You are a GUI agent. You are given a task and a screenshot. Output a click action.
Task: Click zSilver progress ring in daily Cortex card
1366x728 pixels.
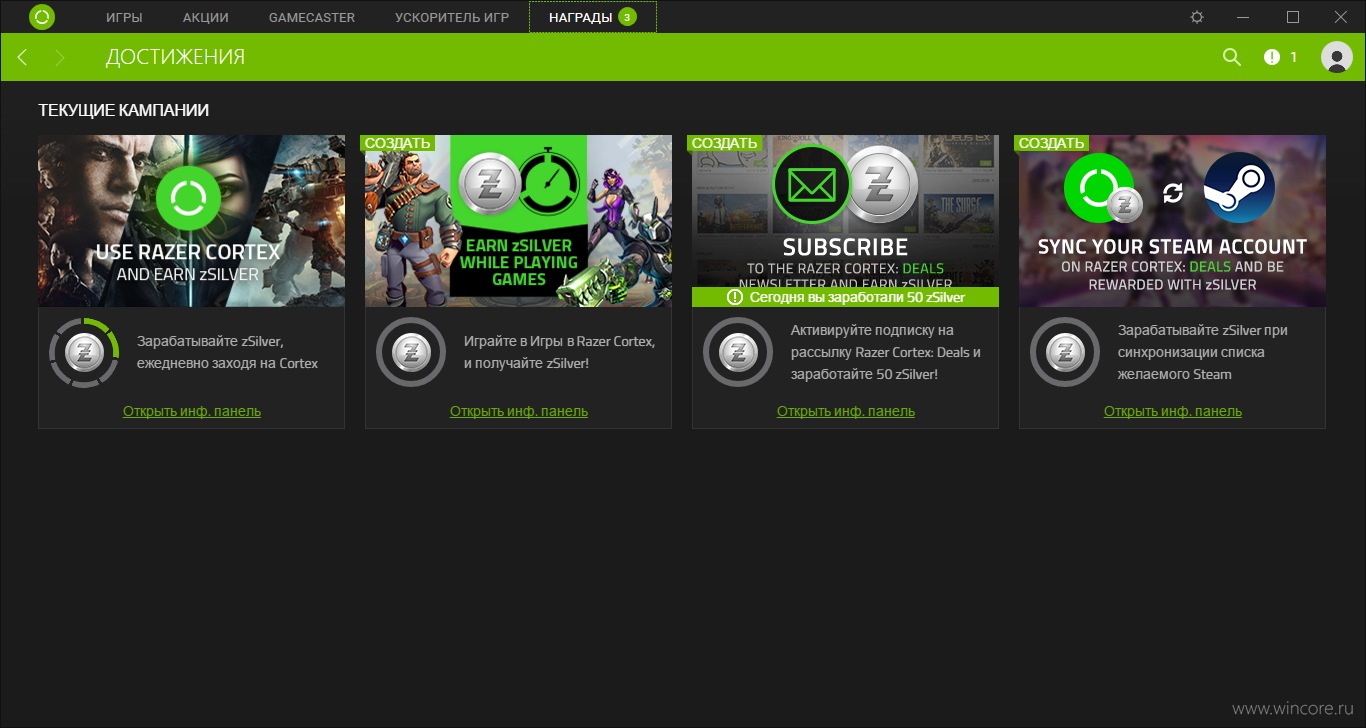point(84,352)
